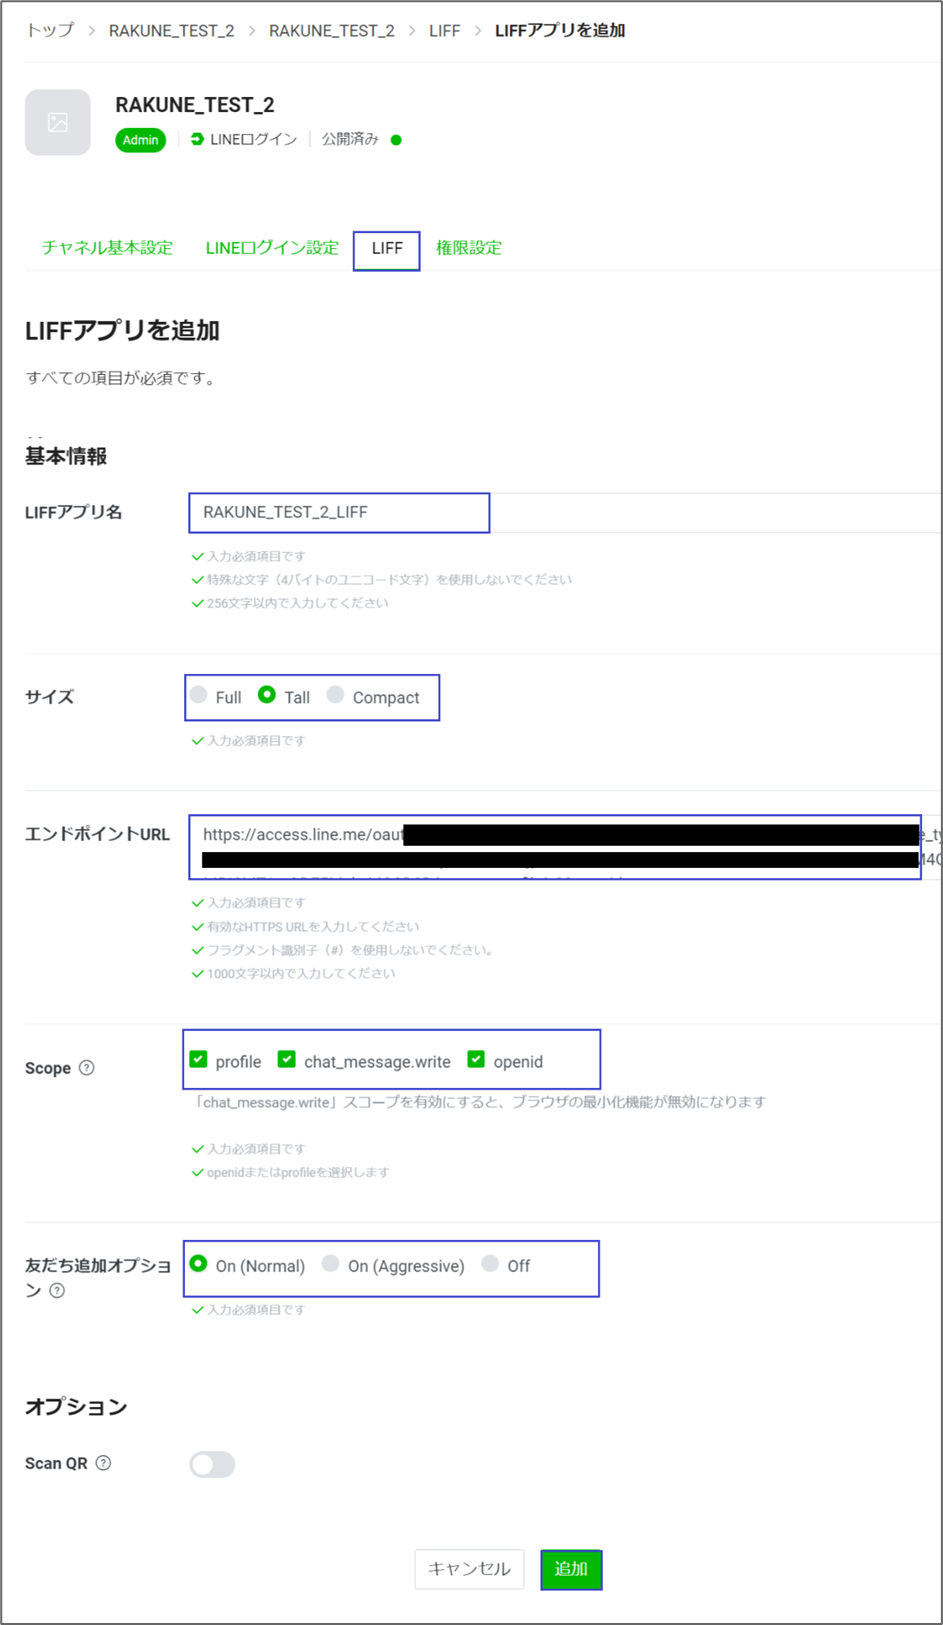Uncheck the openid scope checkbox
Screen dimensions: 943x1625
tap(476, 1059)
